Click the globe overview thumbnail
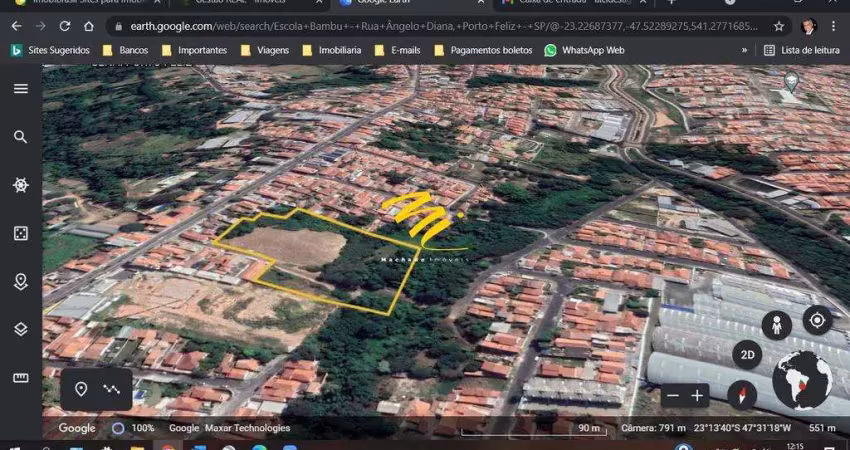850x450 pixels. point(802,380)
